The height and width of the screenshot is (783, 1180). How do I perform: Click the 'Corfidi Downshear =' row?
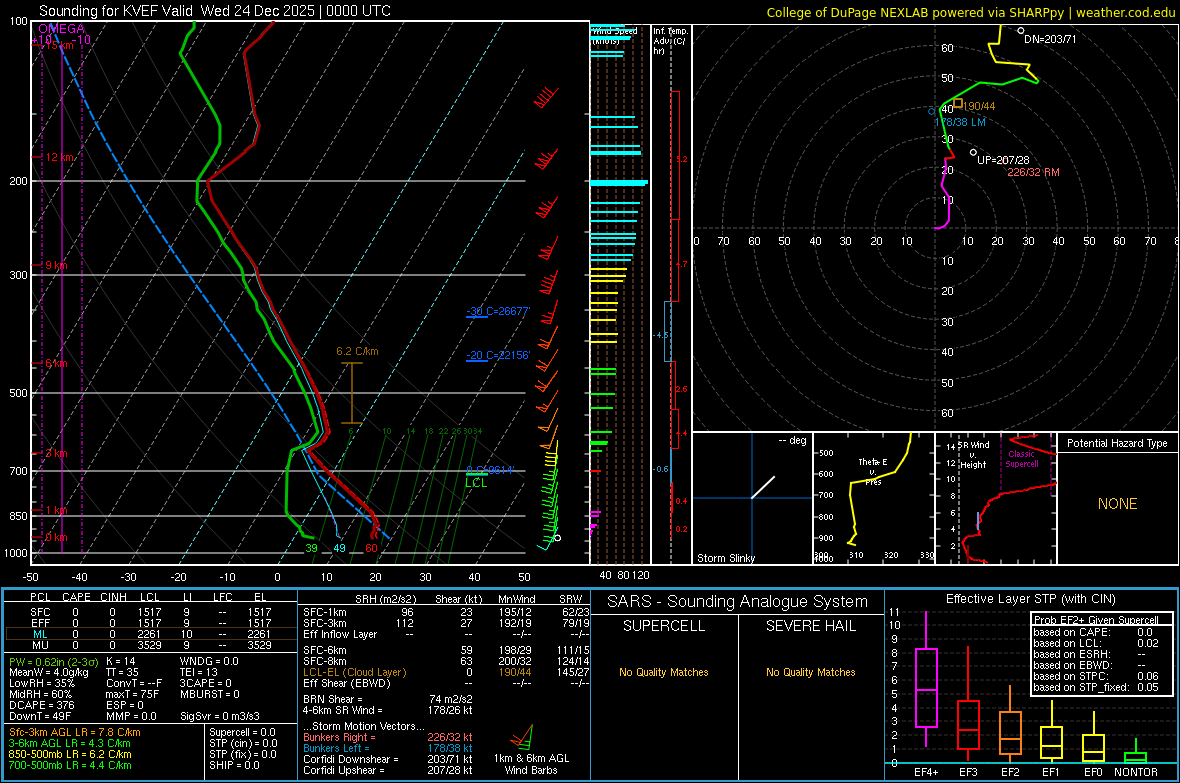[388, 759]
